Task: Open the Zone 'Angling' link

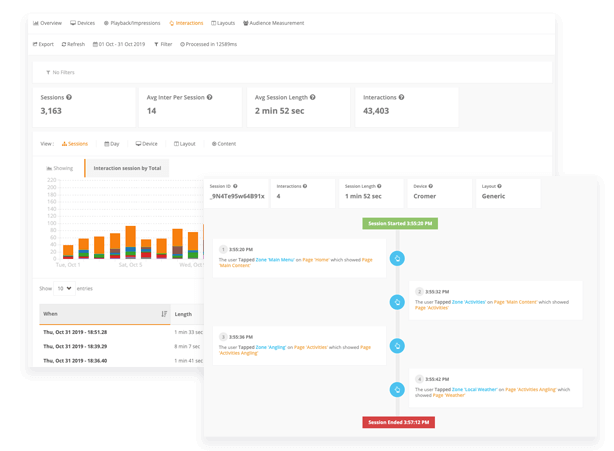Action: click(271, 347)
